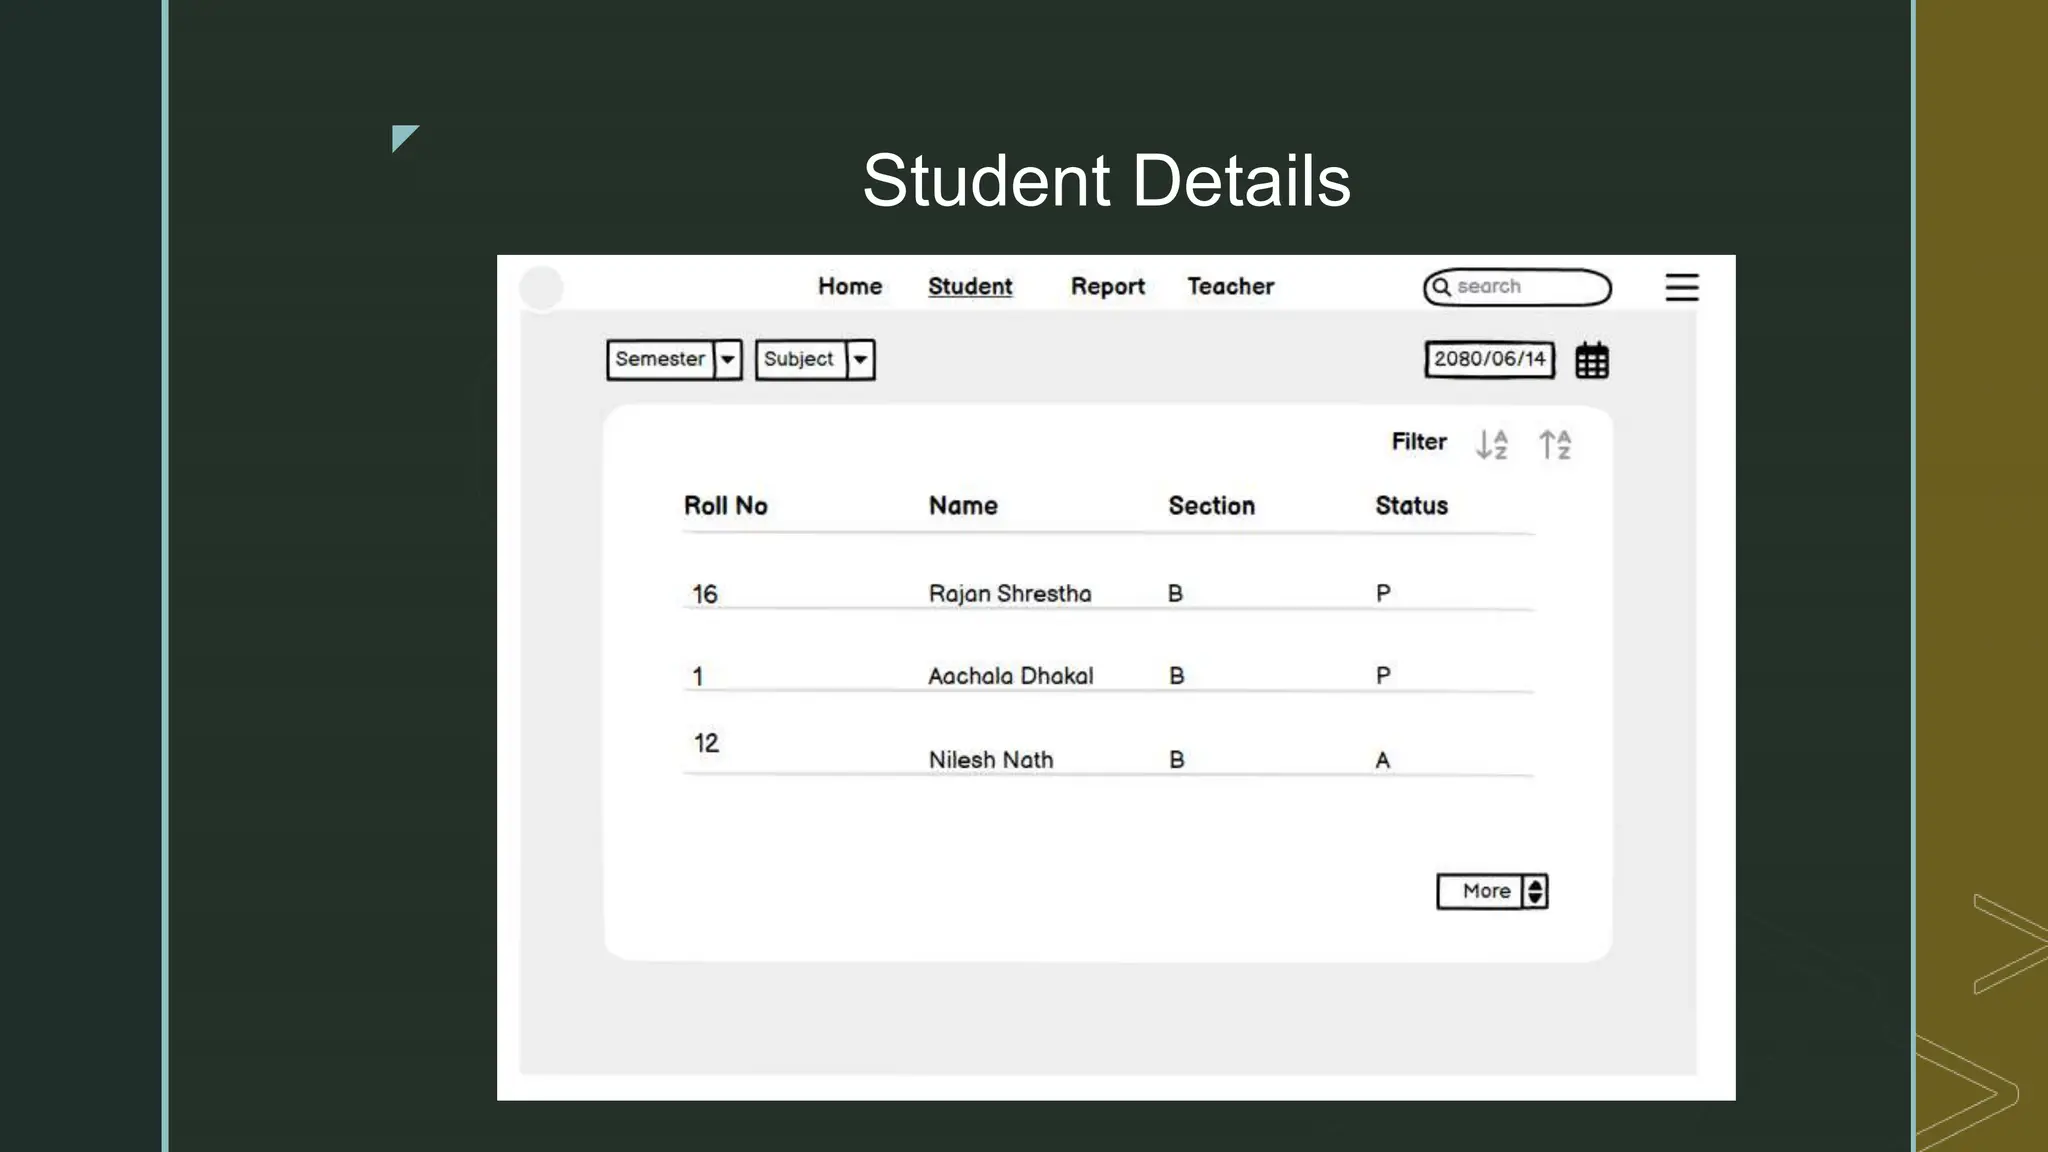Sort ascending with the A-Z up arrow icon

(x=1554, y=444)
